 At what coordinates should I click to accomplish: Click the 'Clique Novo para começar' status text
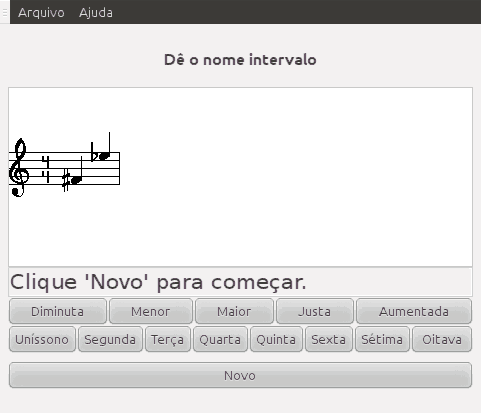pos(158,282)
